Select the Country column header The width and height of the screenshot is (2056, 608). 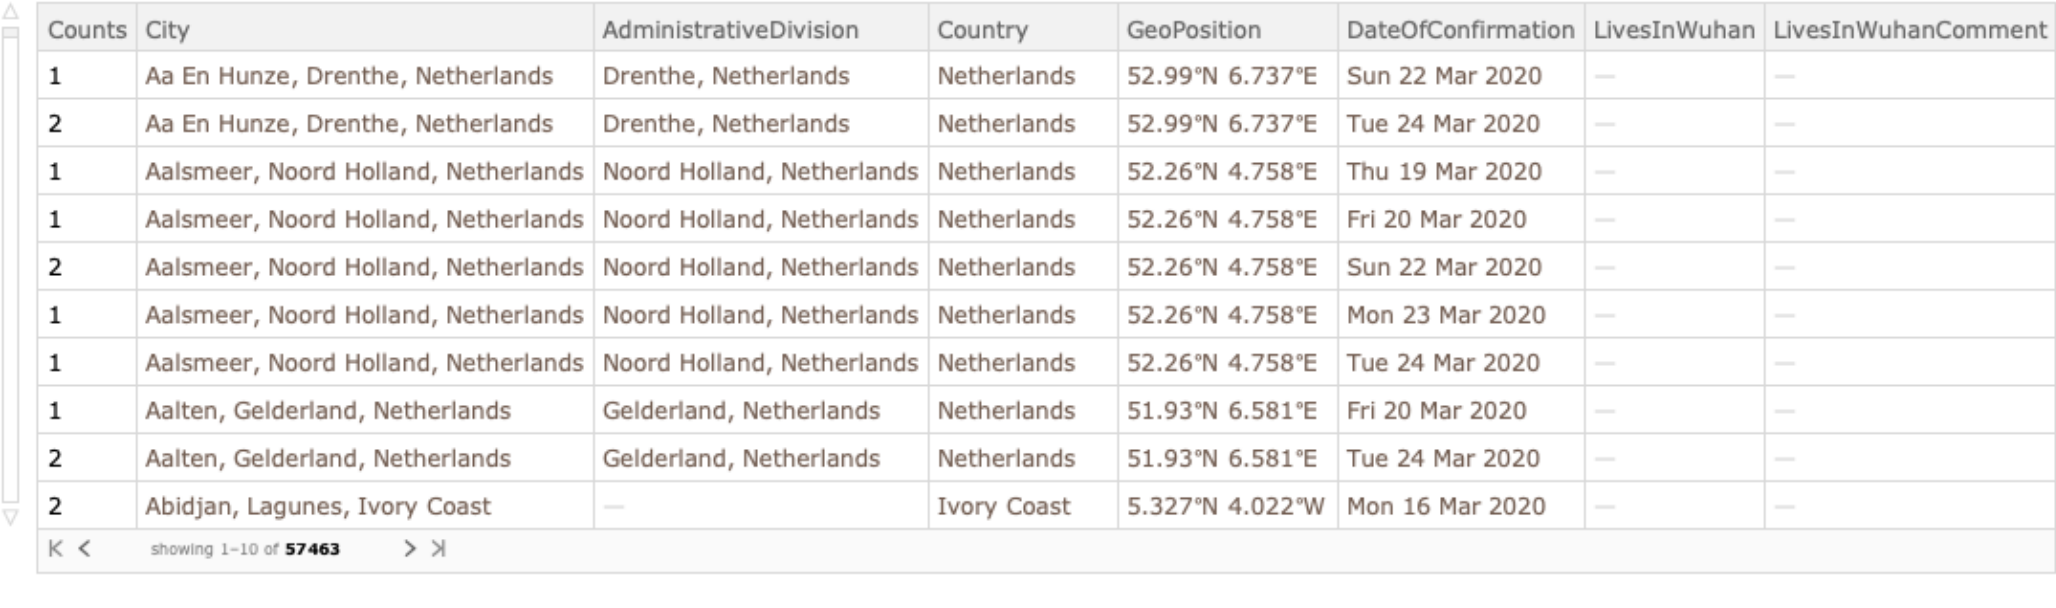click(982, 30)
